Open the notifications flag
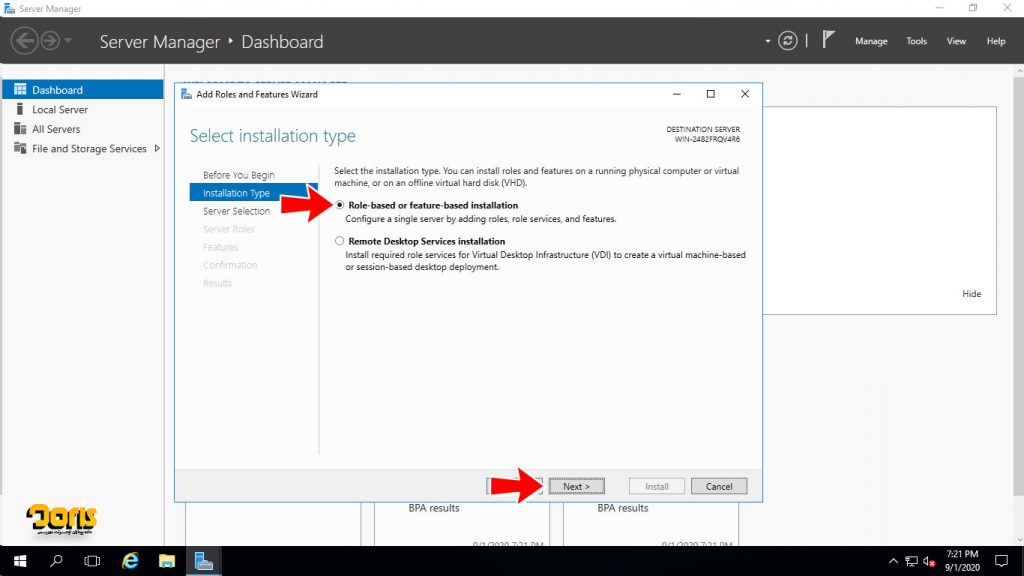Viewport: 1024px width, 576px height. pos(828,40)
